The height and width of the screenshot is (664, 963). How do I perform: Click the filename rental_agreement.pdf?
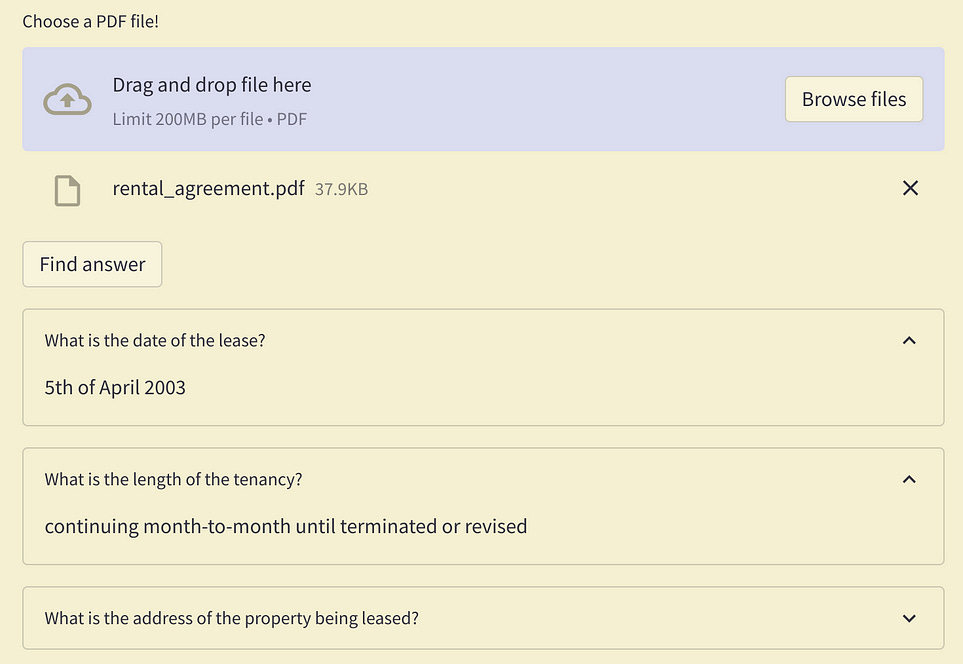pyautogui.click(x=208, y=188)
